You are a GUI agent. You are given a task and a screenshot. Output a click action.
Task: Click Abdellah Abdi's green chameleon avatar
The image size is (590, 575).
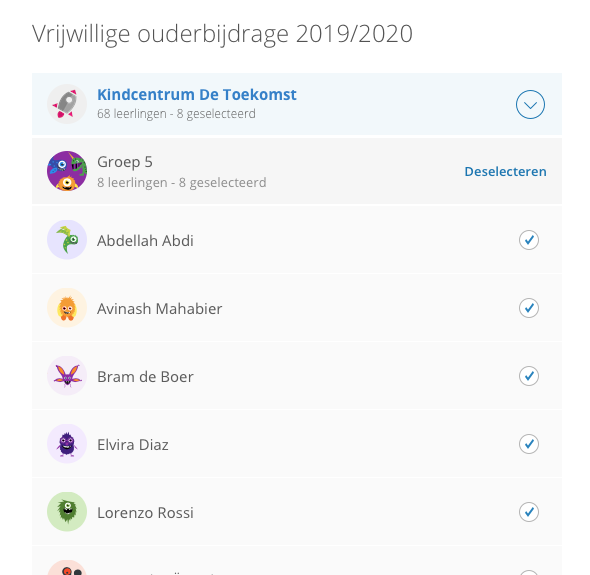(x=67, y=240)
